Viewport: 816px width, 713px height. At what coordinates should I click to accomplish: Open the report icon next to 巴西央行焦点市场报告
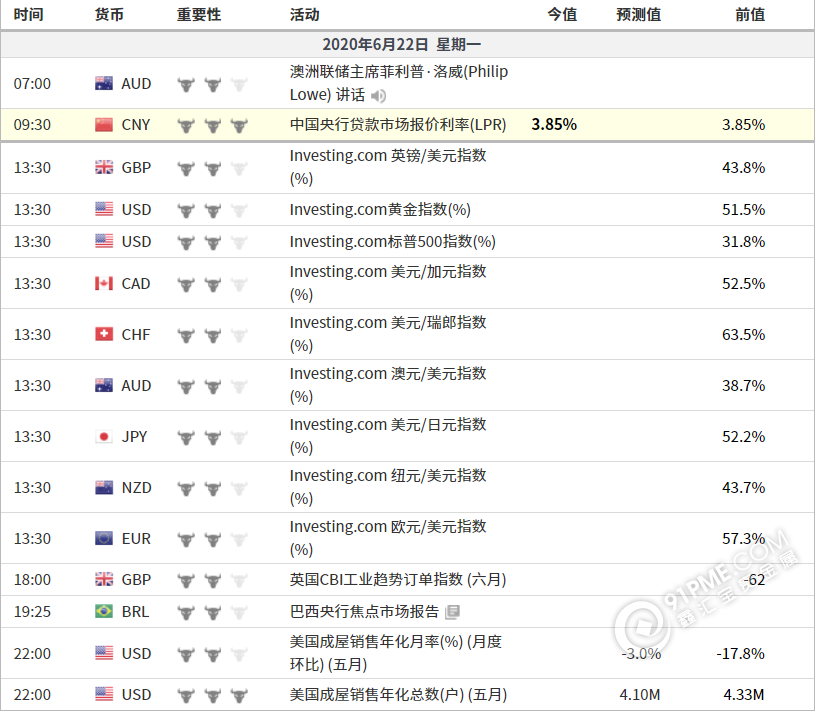pyautogui.click(x=452, y=612)
